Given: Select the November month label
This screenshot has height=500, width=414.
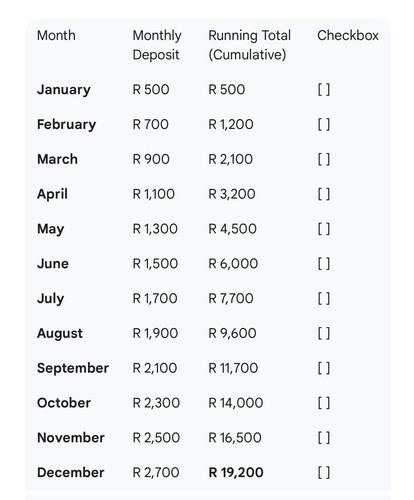Looking at the screenshot, I should tap(71, 438).
